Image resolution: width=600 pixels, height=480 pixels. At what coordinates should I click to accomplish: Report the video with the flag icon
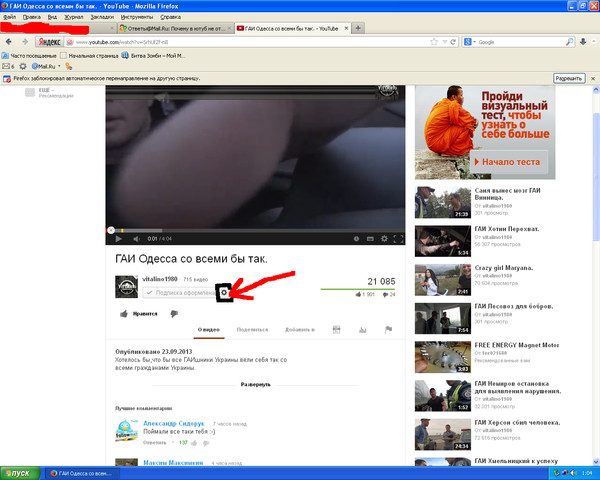click(388, 329)
